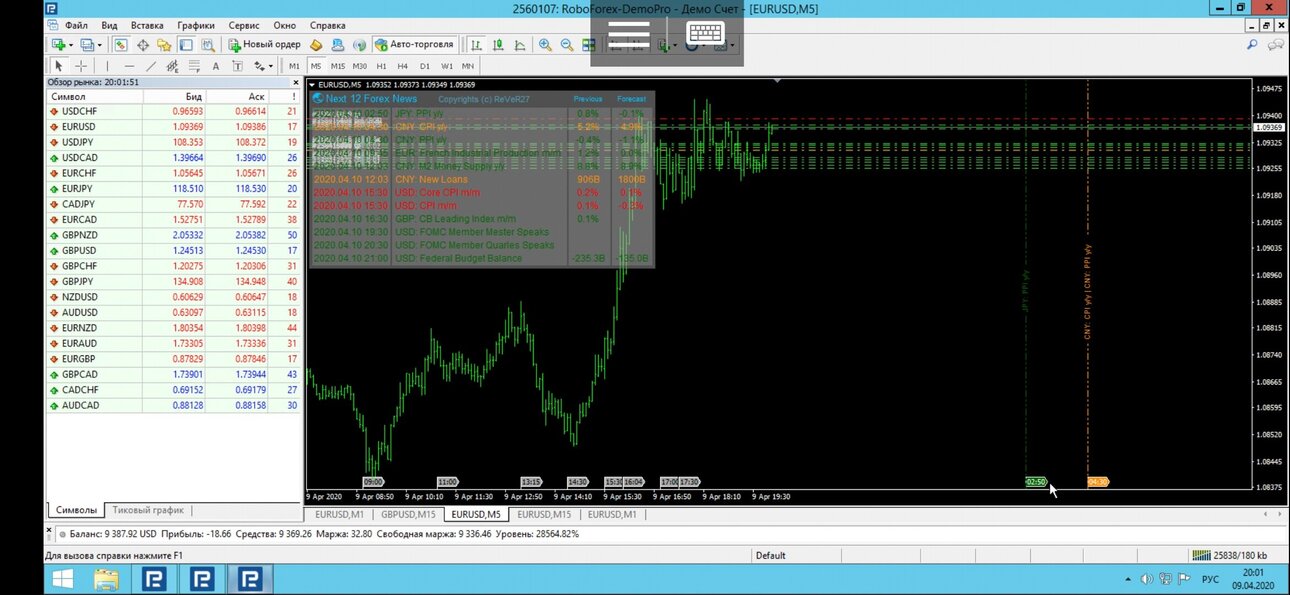Image resolution: width=1290 pixels, height=595 pixels.
Task: Switch to bar chart display
Action: (476, 44)
